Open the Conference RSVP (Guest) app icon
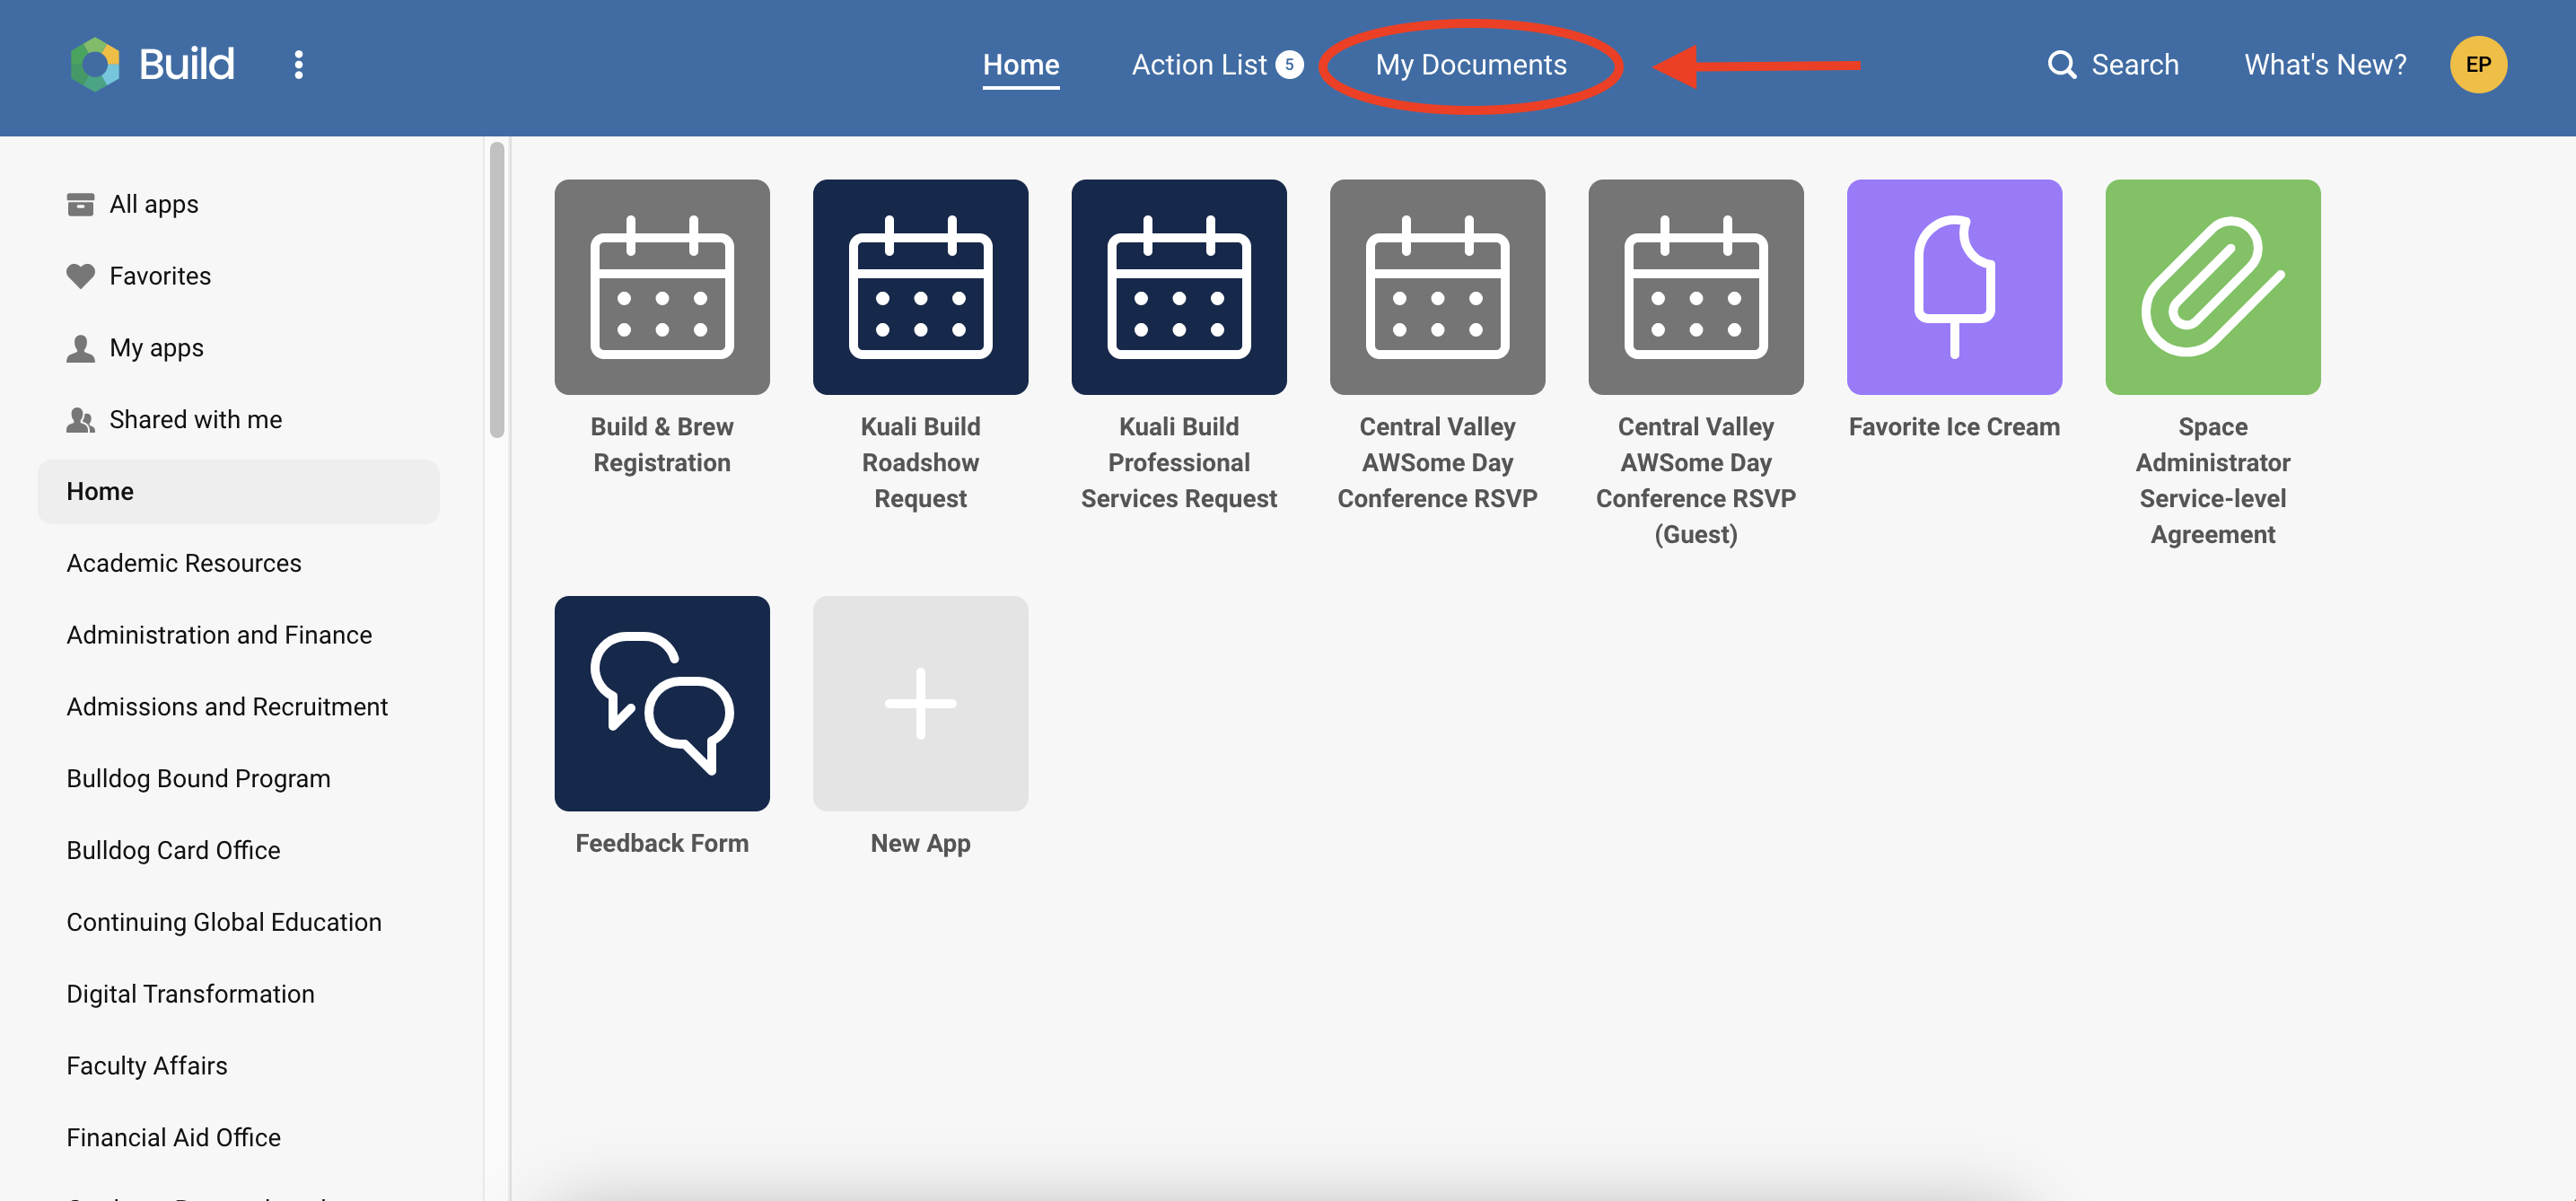The width and height of the screenshot is (2576, 1201). pos(1696,287)
